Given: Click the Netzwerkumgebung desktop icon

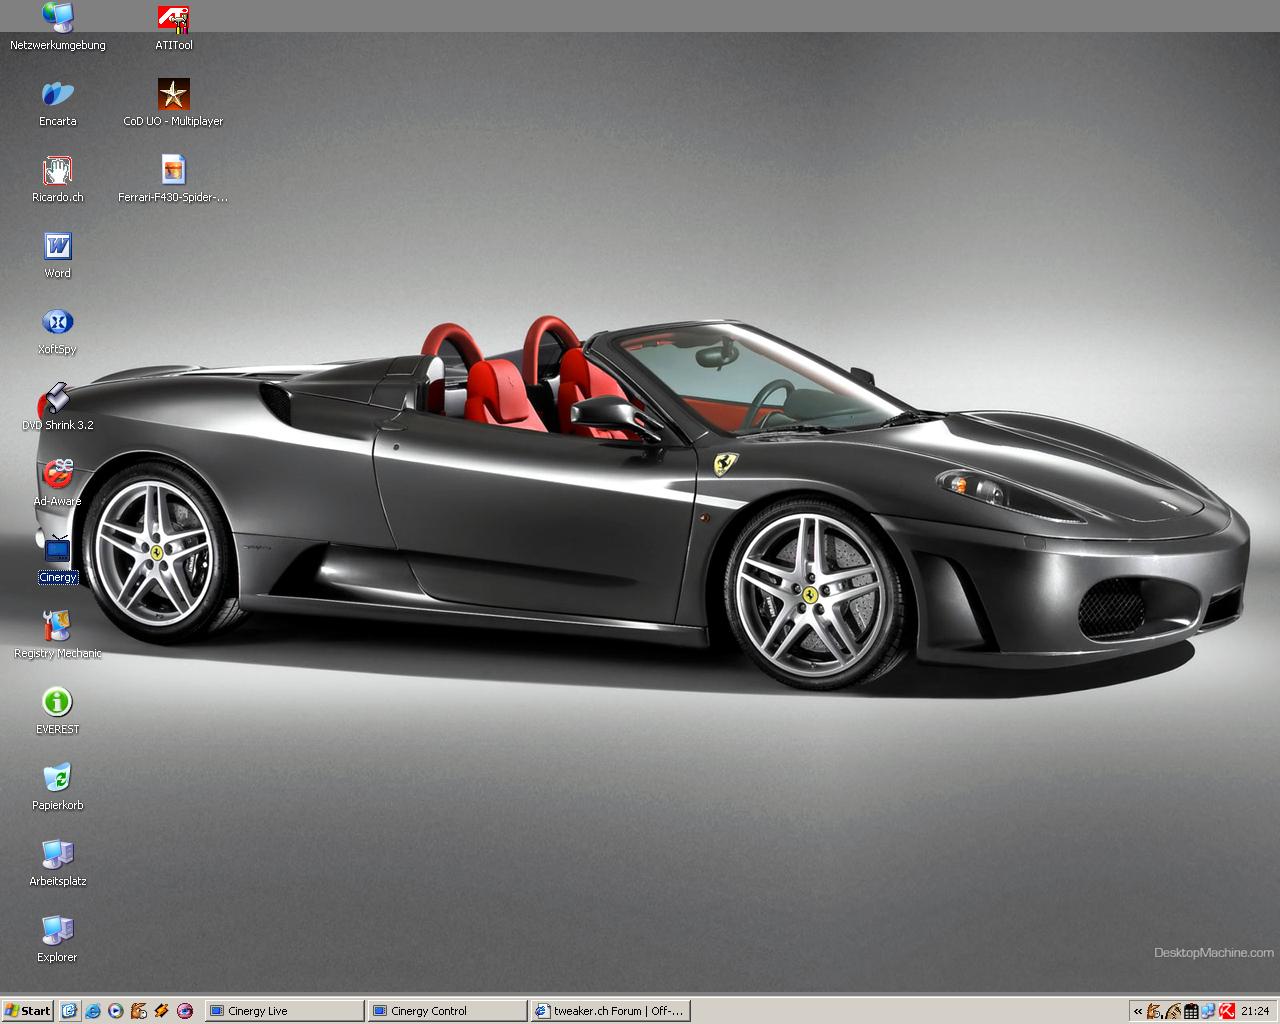Looking at the screenshot, I should click(x=57, y=20).
